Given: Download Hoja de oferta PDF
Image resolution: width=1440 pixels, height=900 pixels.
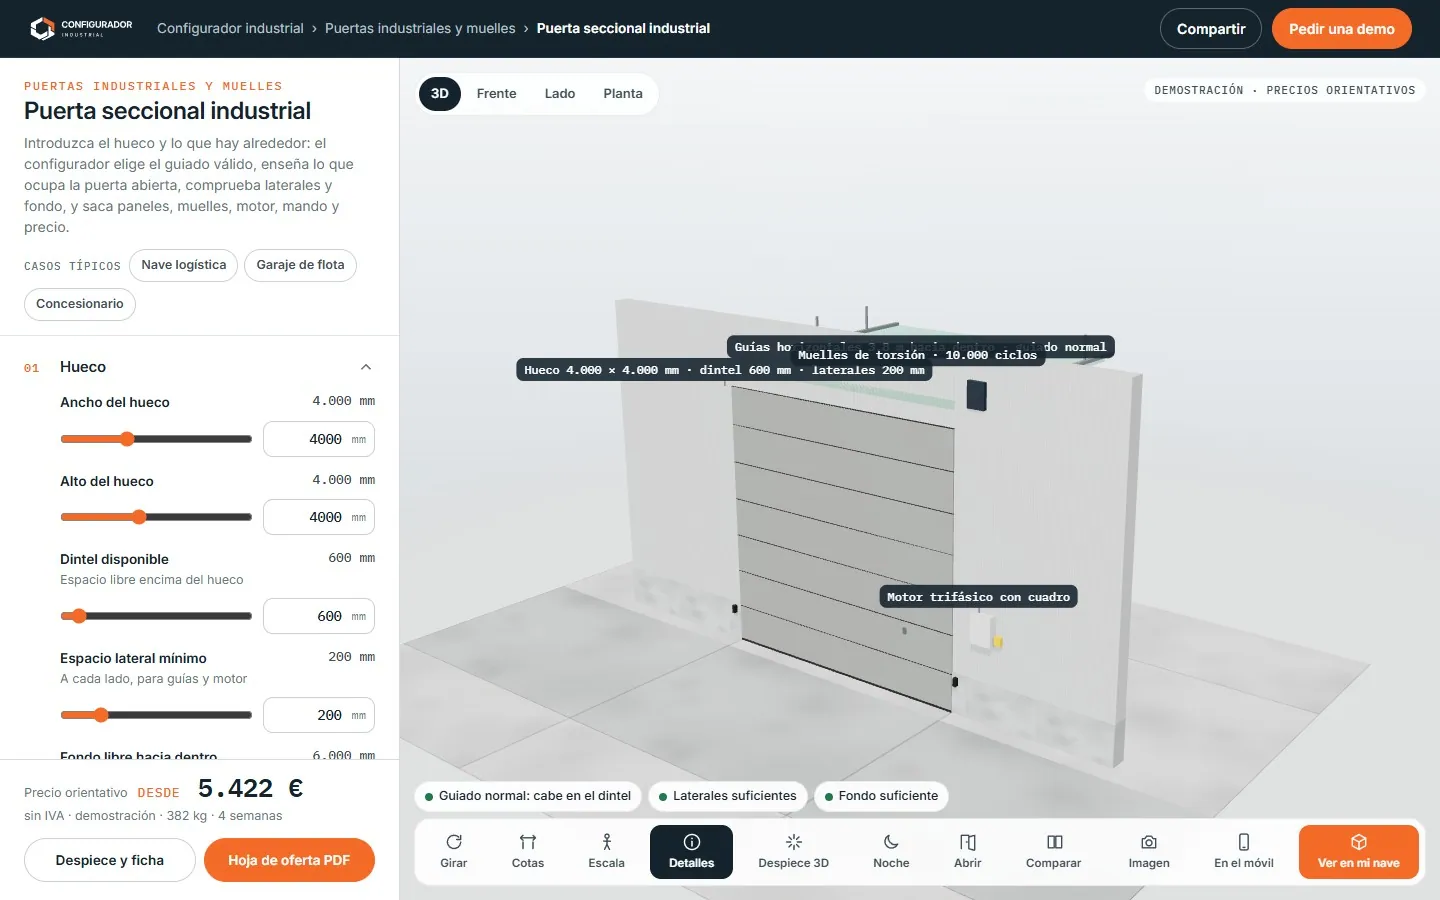Looking at the screenshot, I should pyautogui.click(x=289, y=860).
